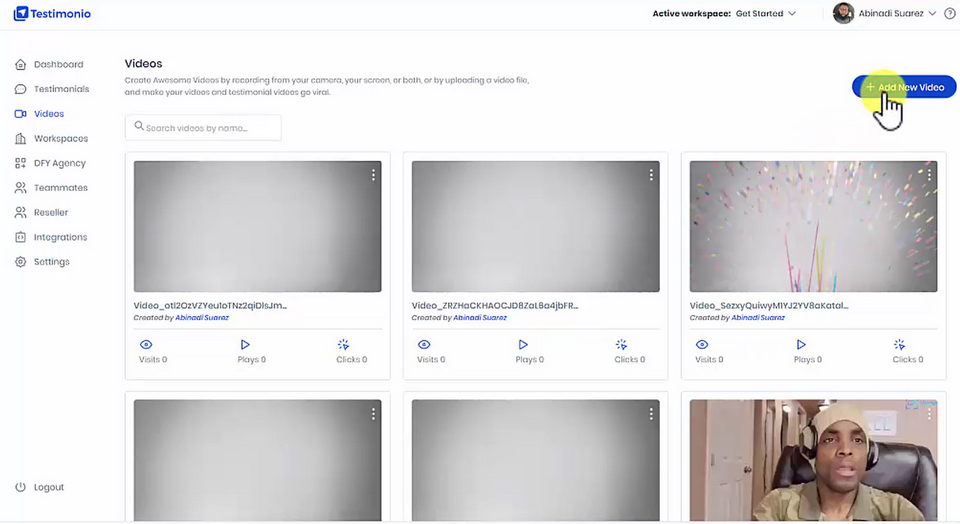The height and width of the screenshot is (524, 960).
Task: Open DFY Agency in the sidebar
Action: 60,163
